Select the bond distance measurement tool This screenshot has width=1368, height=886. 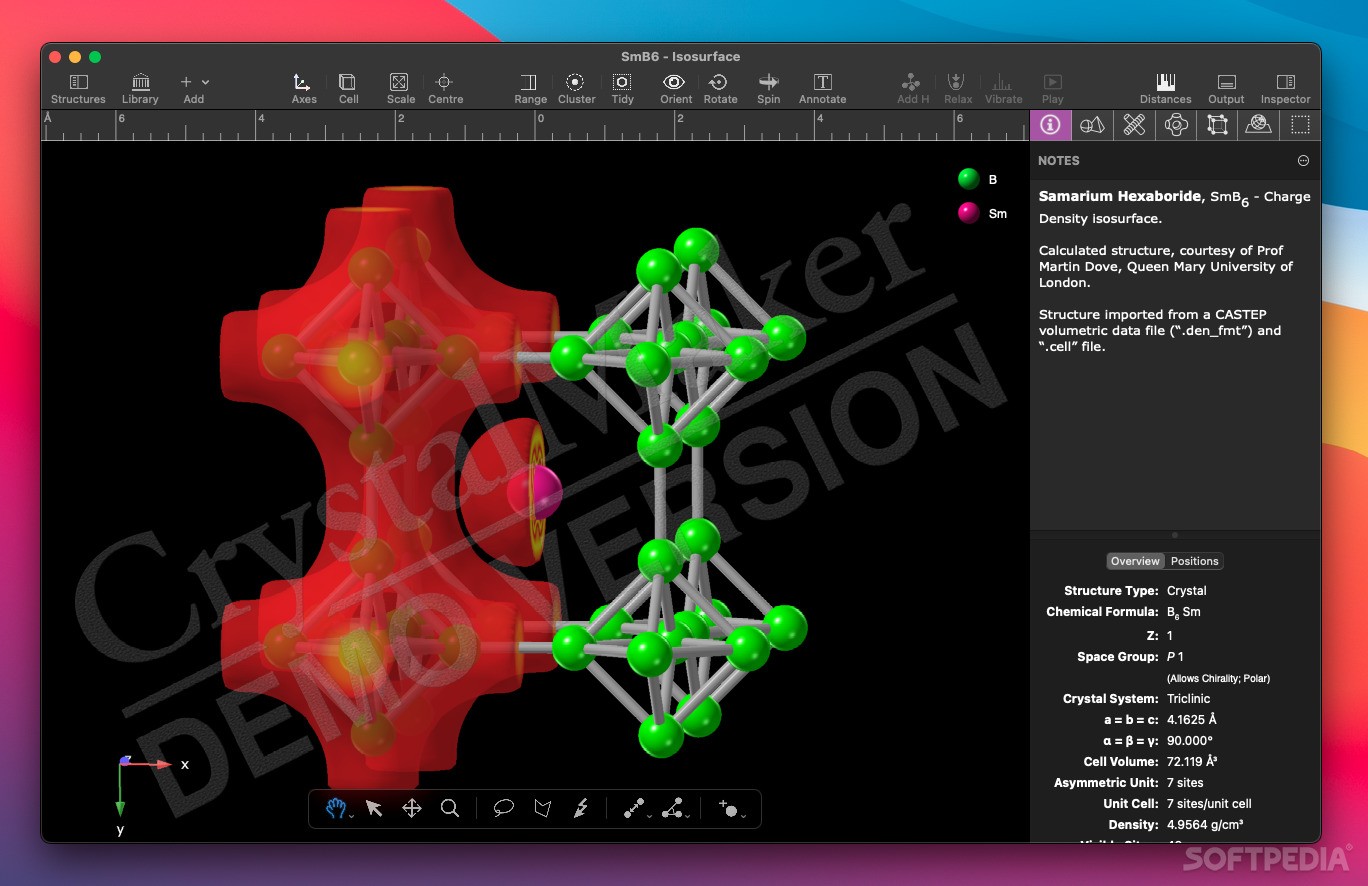pos(634,808)
